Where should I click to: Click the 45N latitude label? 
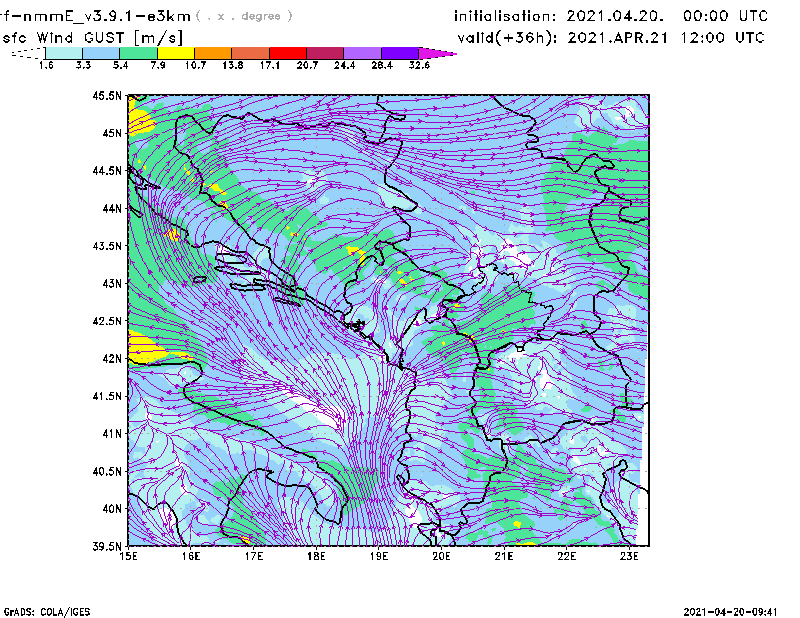click(x=112, y=133)
